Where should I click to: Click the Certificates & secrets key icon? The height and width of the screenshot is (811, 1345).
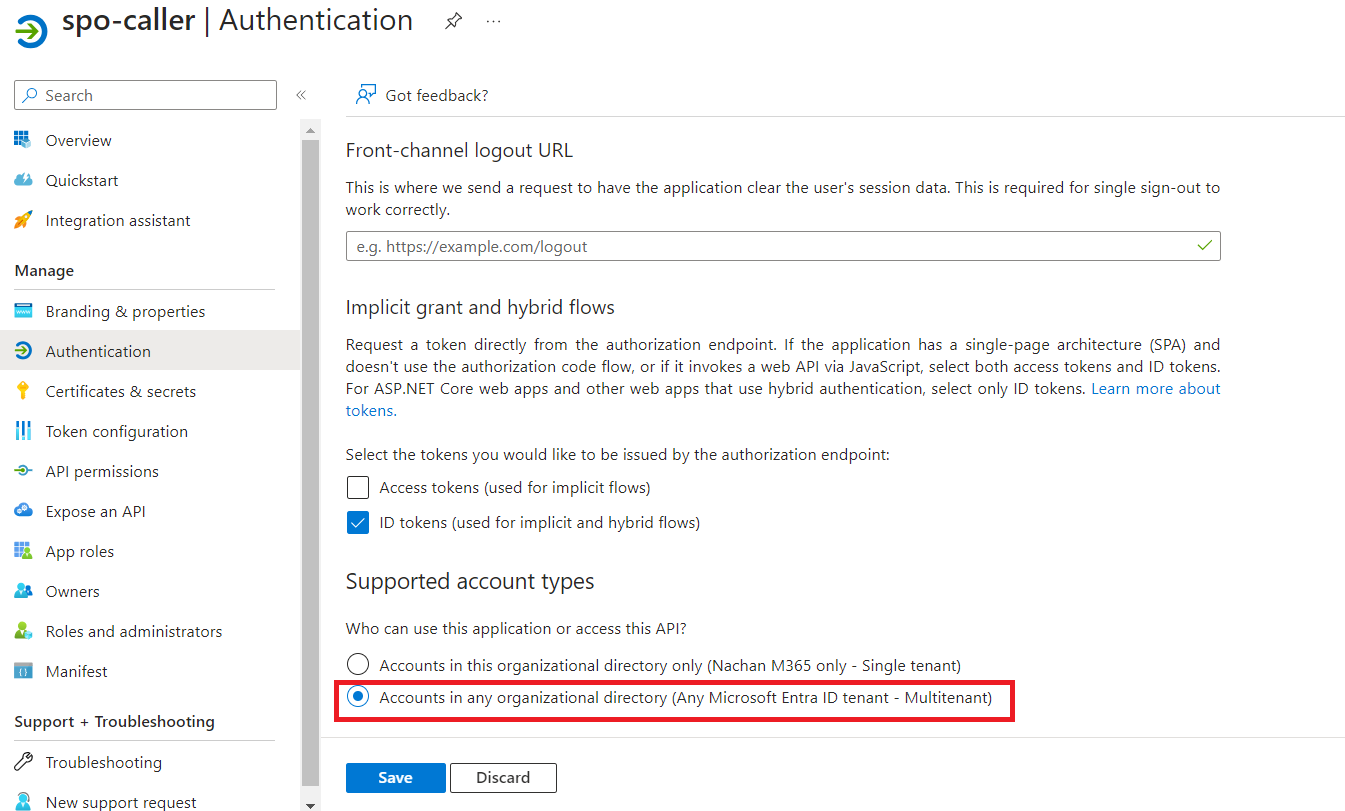tap(23, 391)
